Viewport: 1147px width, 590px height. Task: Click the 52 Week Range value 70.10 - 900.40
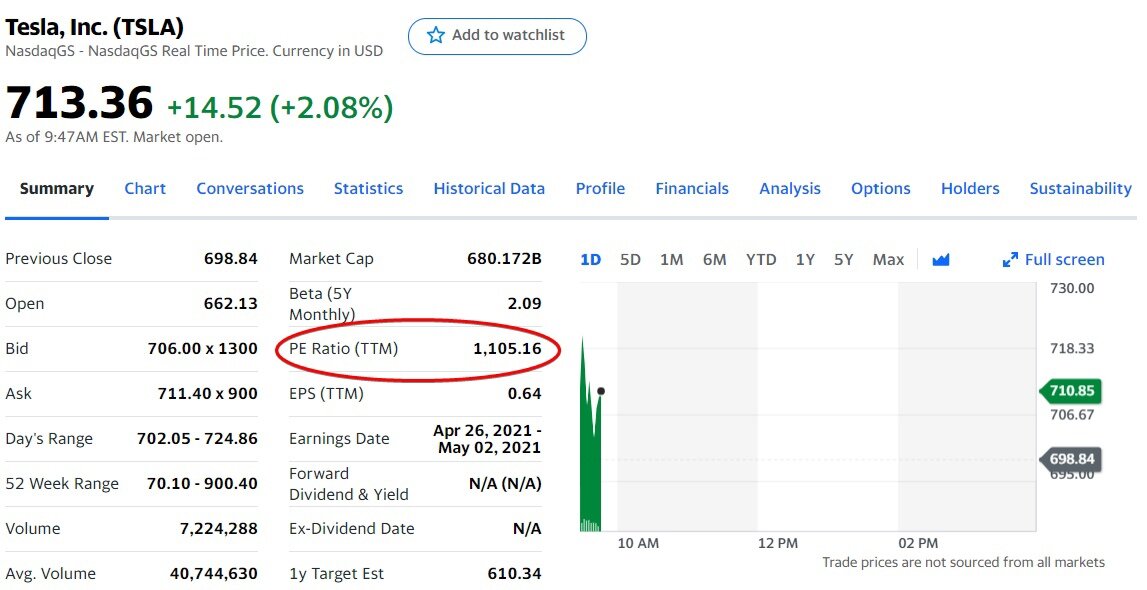click(x=203, y=483)
